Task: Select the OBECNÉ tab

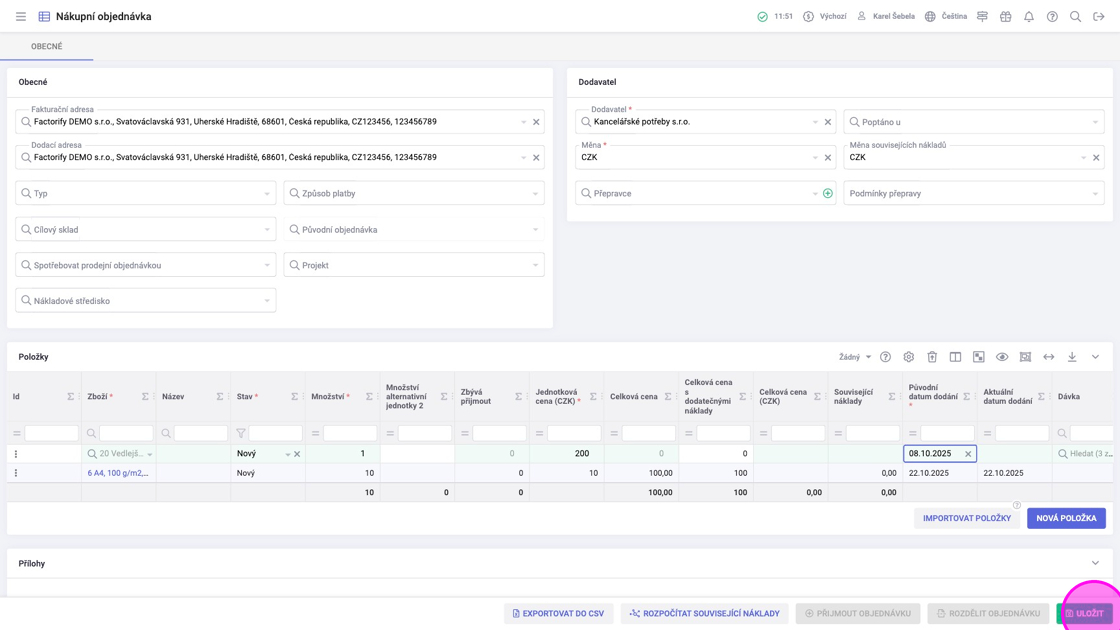Action: (x=47, y=47)
